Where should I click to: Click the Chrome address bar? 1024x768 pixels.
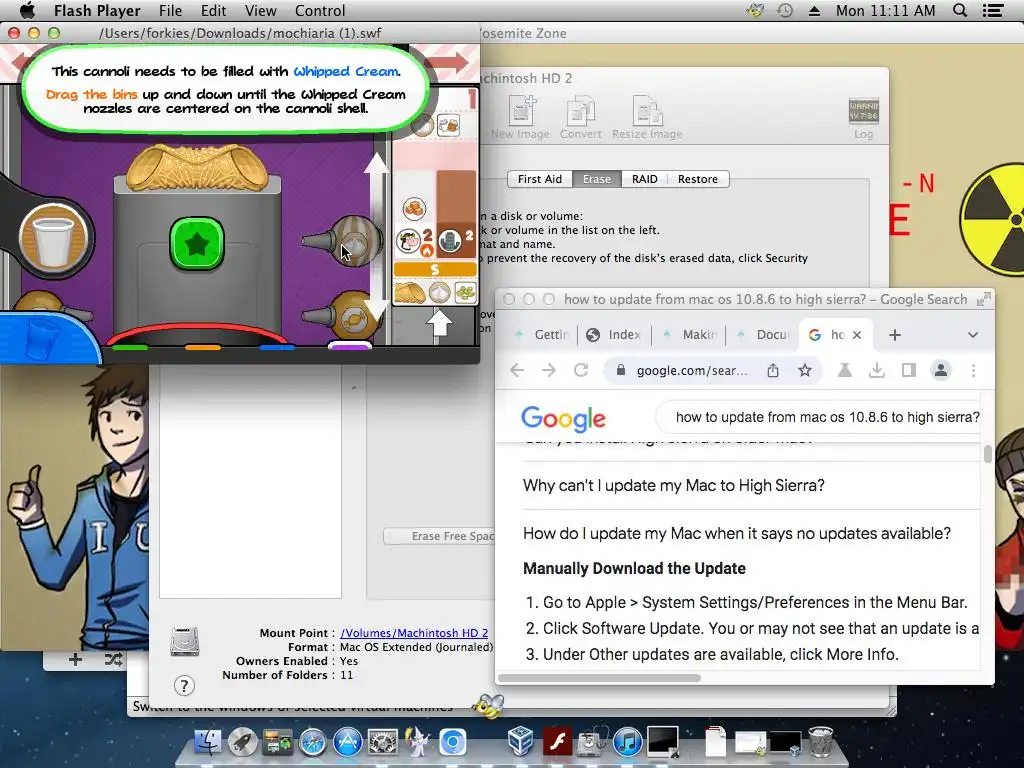[691, 370]
